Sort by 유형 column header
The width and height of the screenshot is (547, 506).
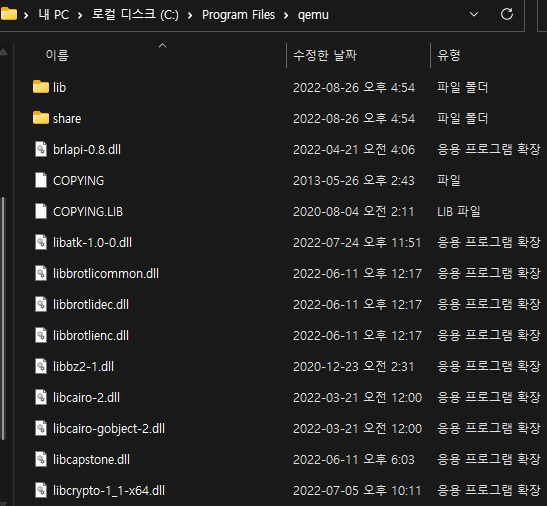coord(449,55)
